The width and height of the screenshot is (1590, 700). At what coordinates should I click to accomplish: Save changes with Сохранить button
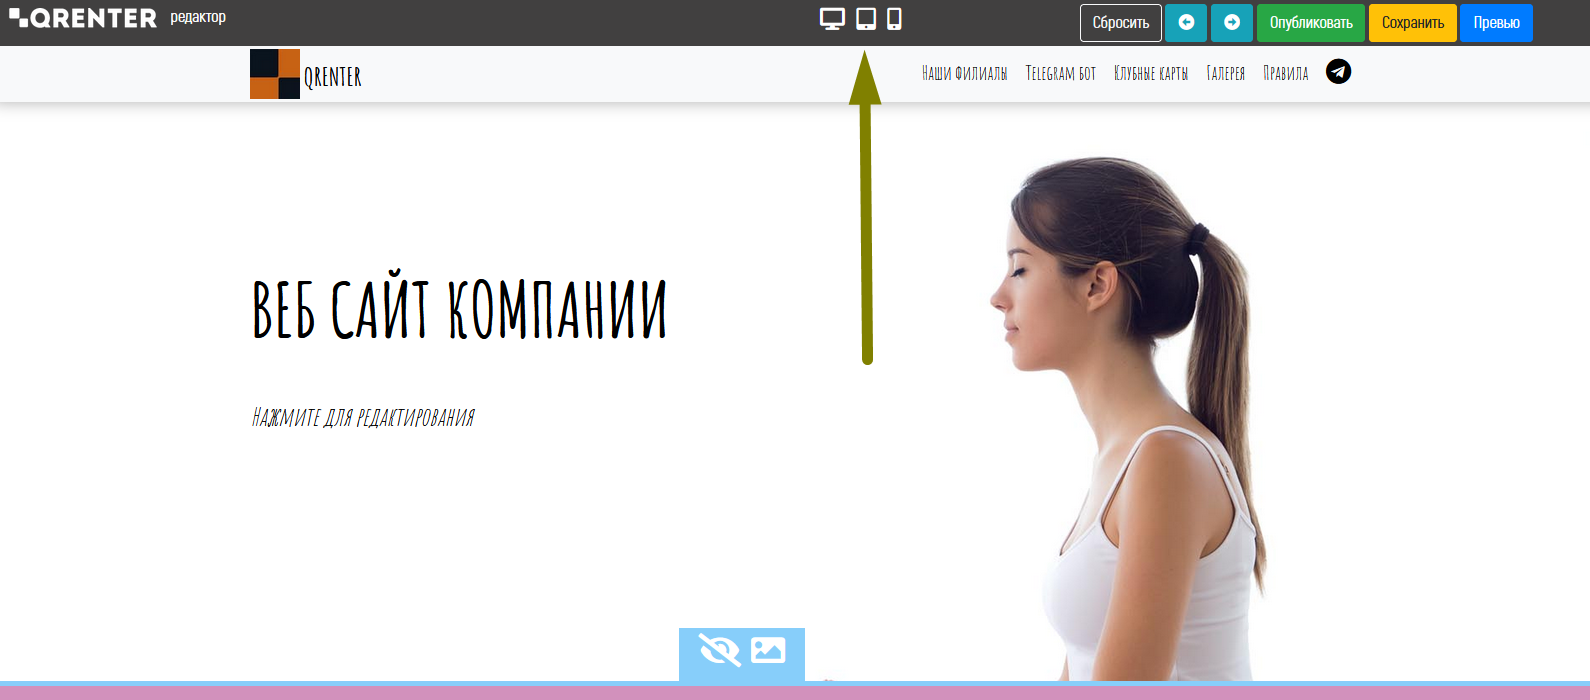(x=1412, y=23)
